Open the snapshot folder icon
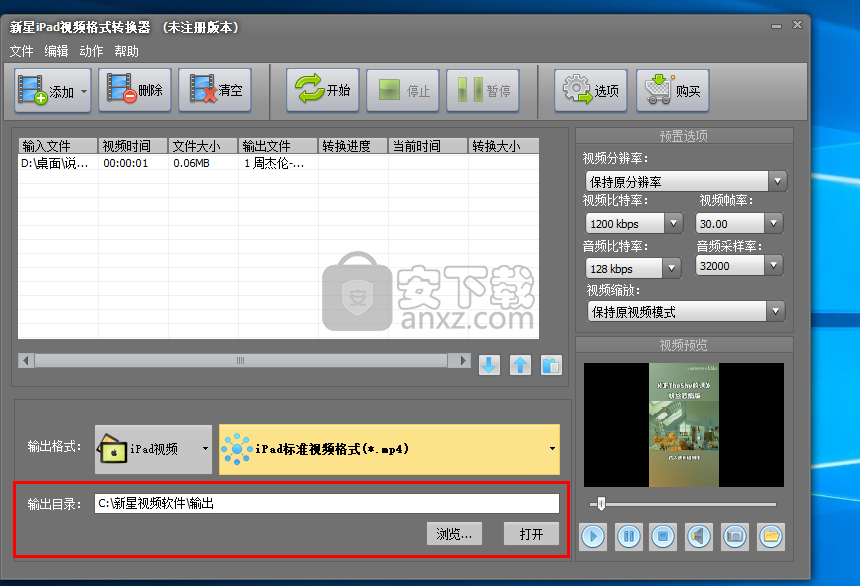 pos(771,536)
